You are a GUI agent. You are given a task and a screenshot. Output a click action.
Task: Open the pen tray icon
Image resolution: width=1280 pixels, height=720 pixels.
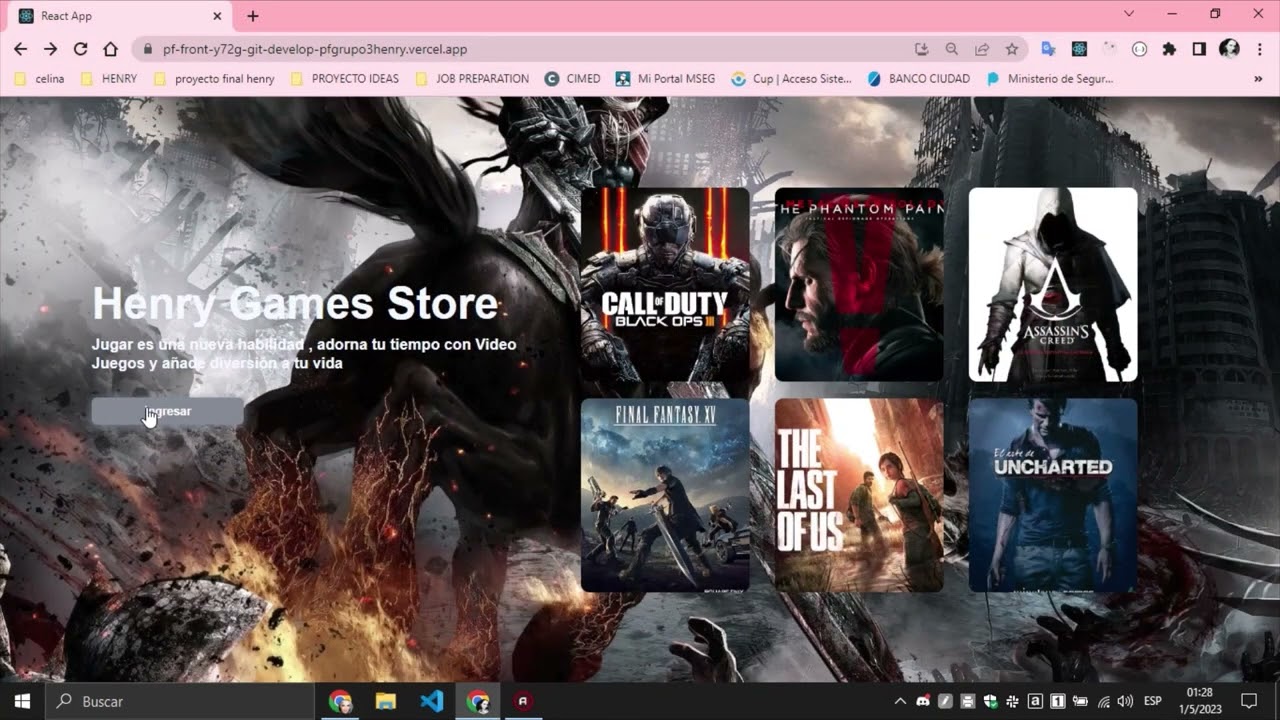coord(945,701)
